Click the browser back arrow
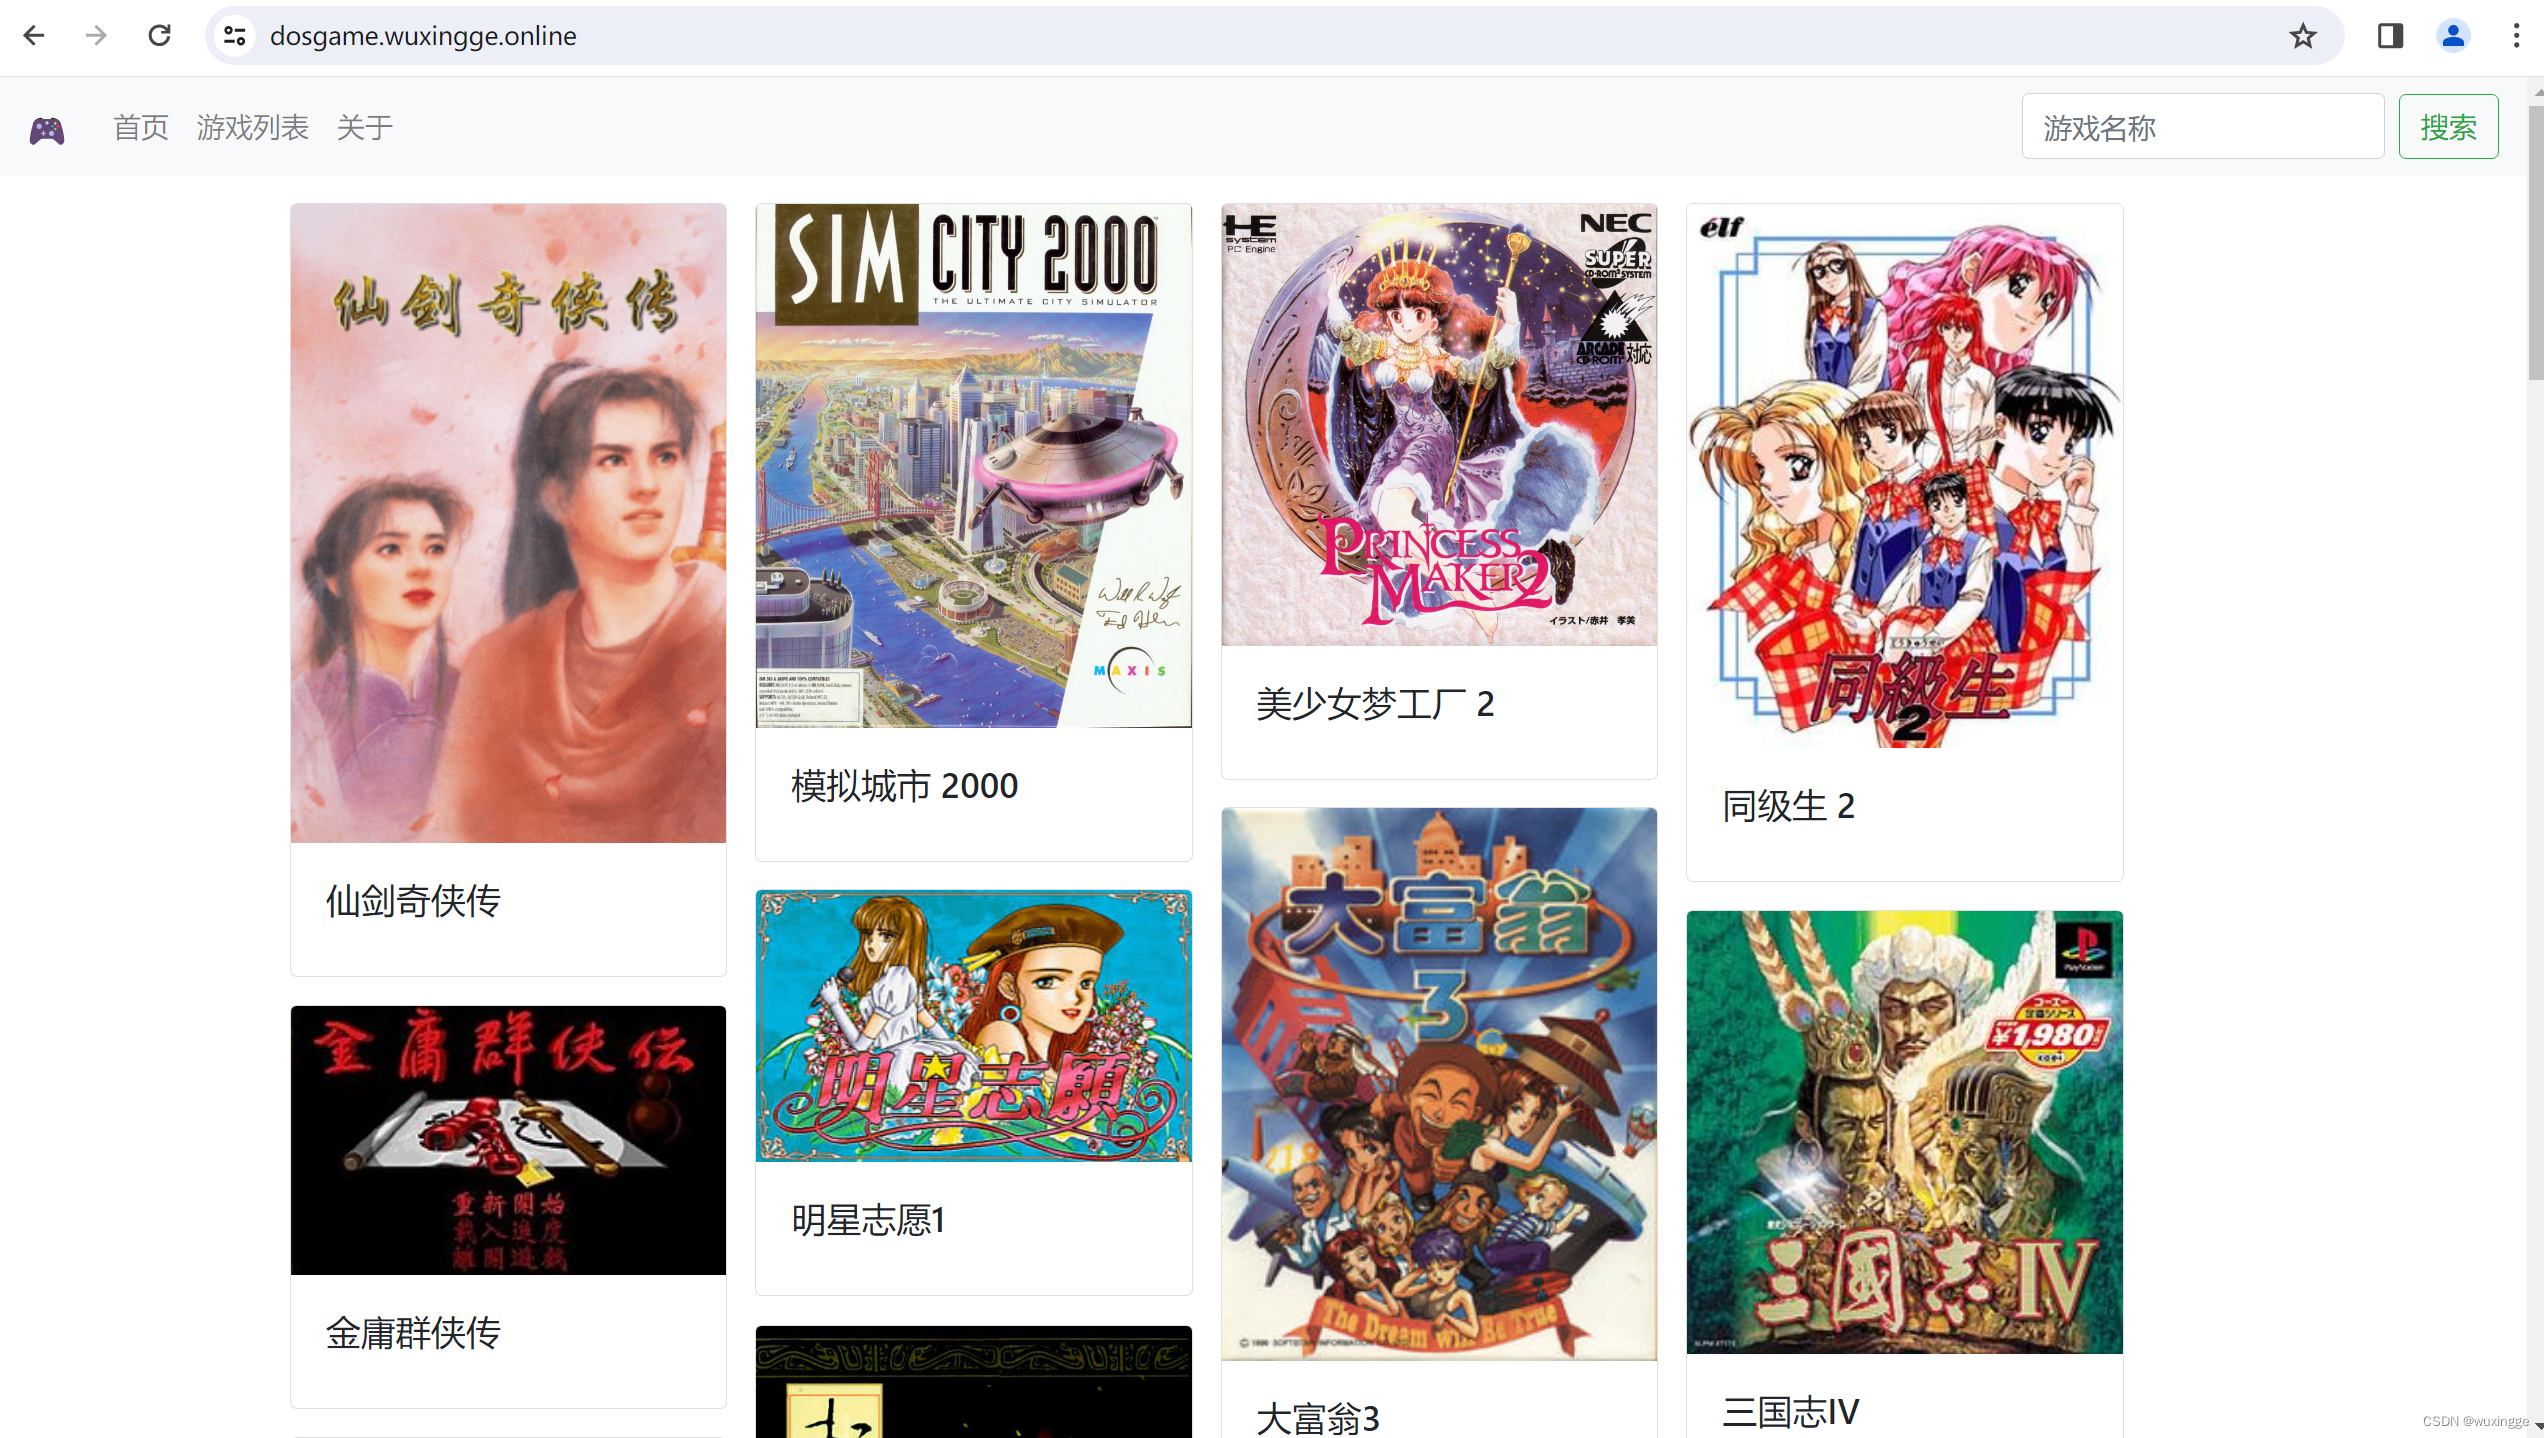Image resolution: width=2544 pixels, height=1438 pixels. pos(34,36)
